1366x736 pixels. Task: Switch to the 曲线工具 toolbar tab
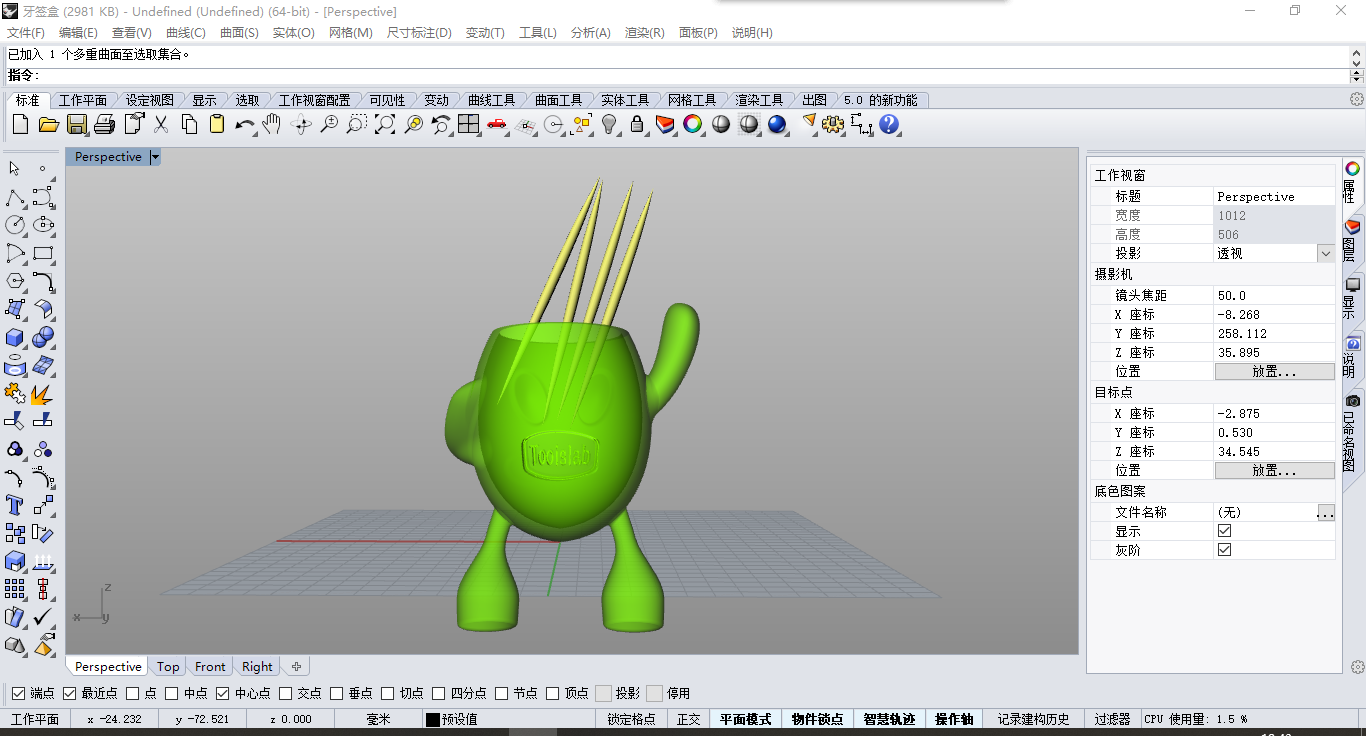491,100
